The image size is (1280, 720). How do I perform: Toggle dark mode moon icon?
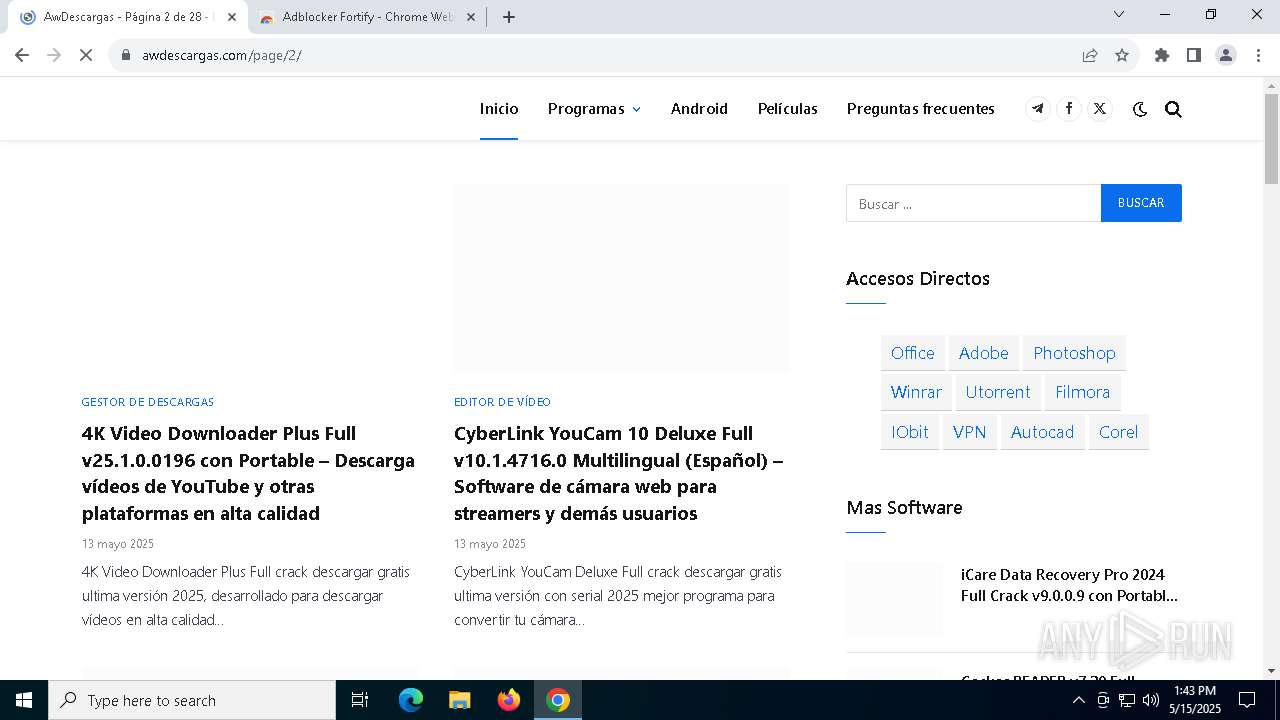coord(1140,109)
